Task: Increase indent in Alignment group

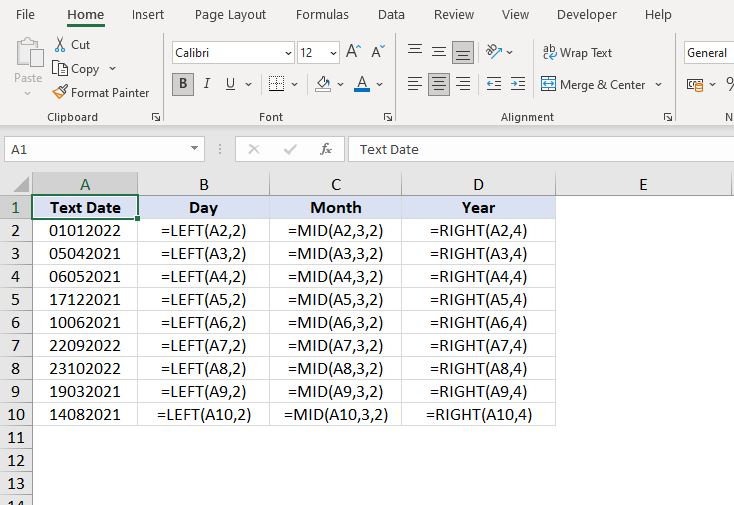Action: click(517, 84)
